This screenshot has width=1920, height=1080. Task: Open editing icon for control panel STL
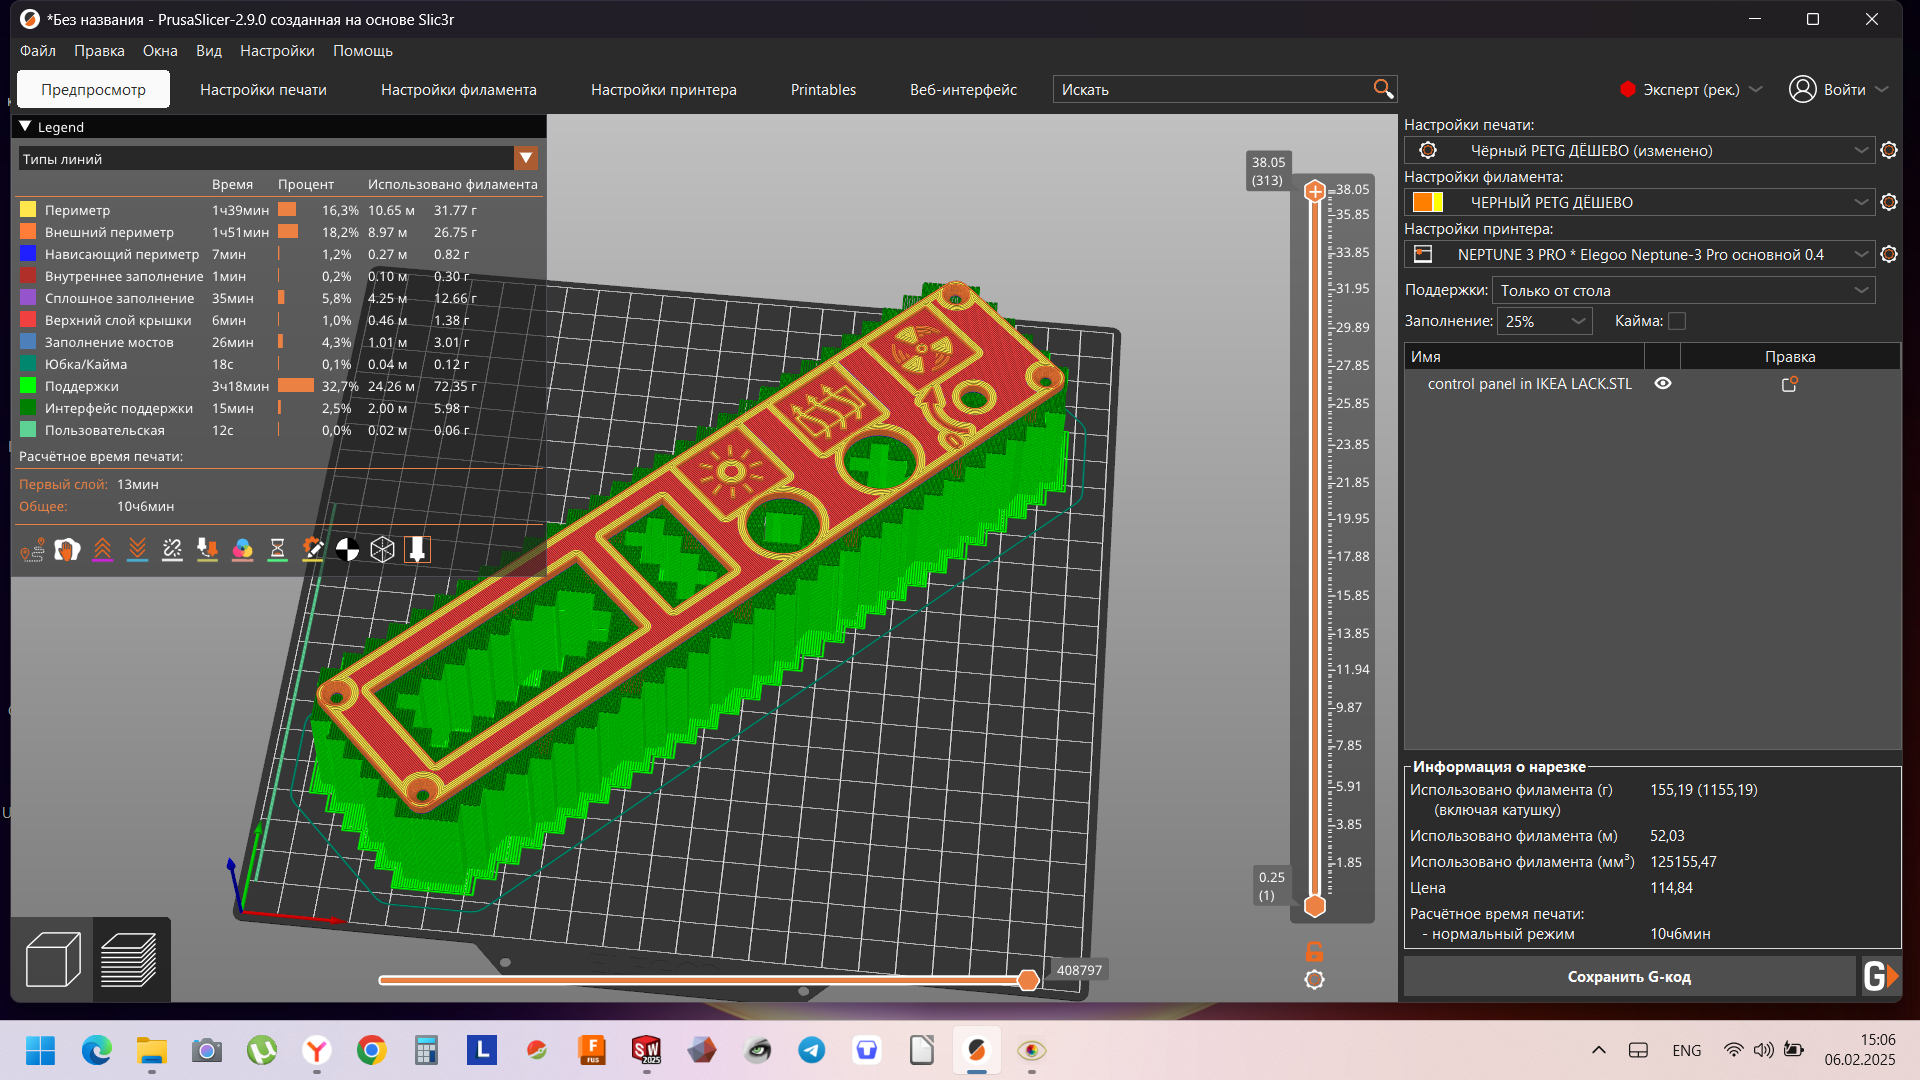[1789, 384]
